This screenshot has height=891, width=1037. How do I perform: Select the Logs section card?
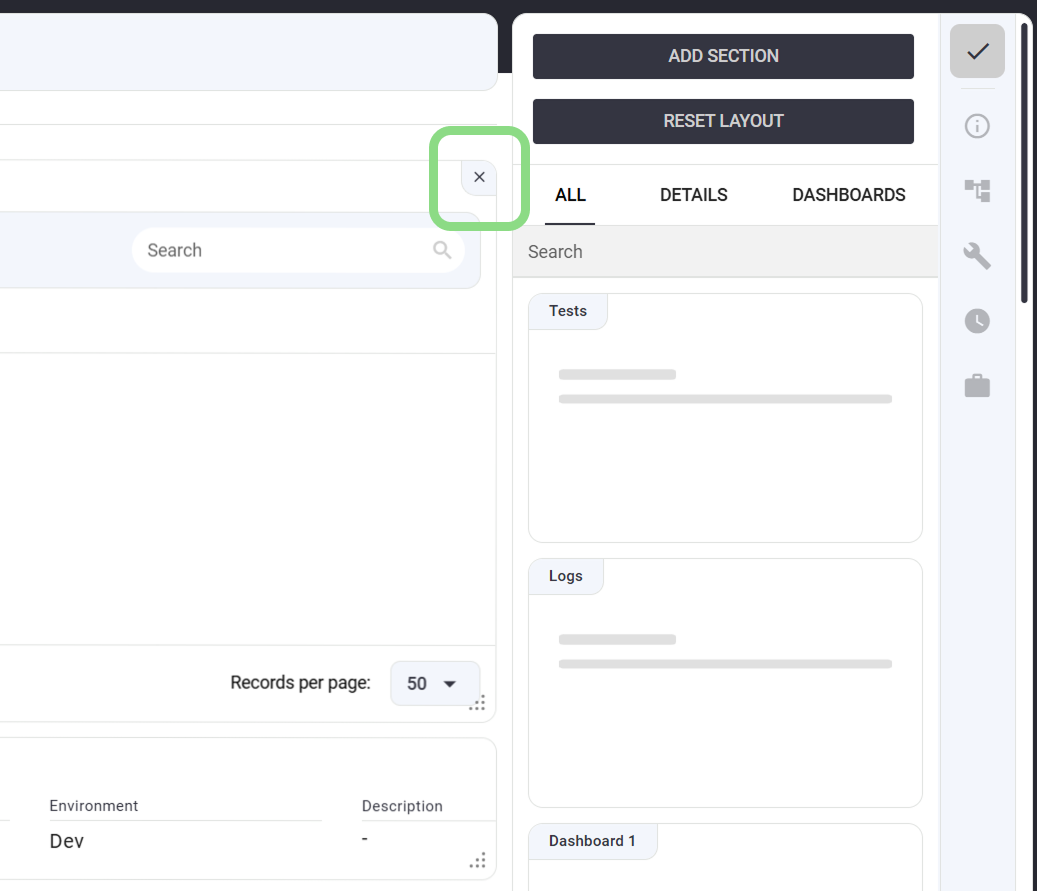pos(725,683)
